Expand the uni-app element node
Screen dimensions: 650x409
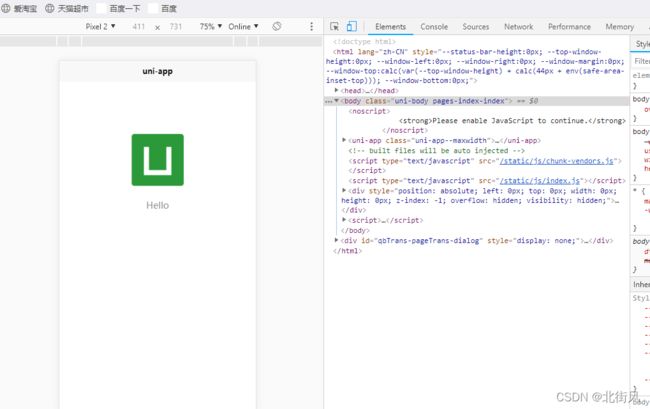[344, 140]
